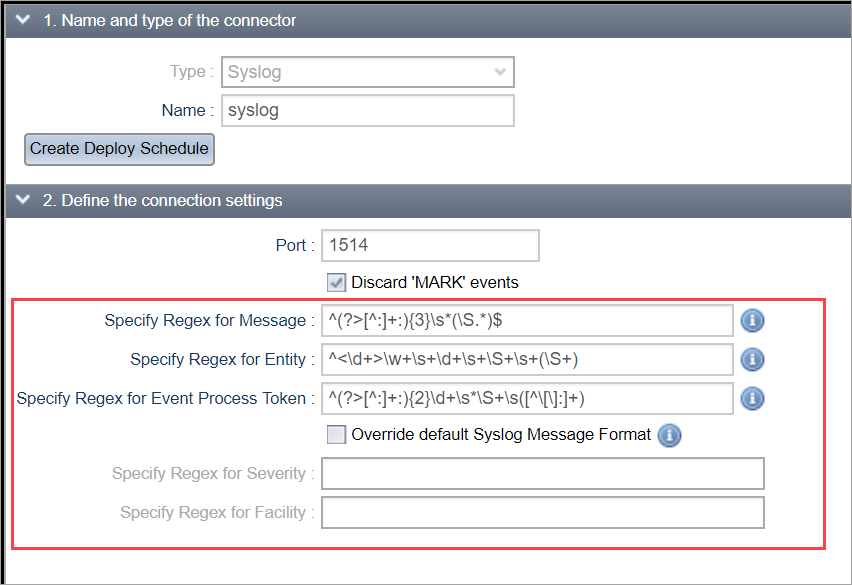Click the Port field showing 1514
The height and width of the screenshot is (585, 852).
(430, 245)
